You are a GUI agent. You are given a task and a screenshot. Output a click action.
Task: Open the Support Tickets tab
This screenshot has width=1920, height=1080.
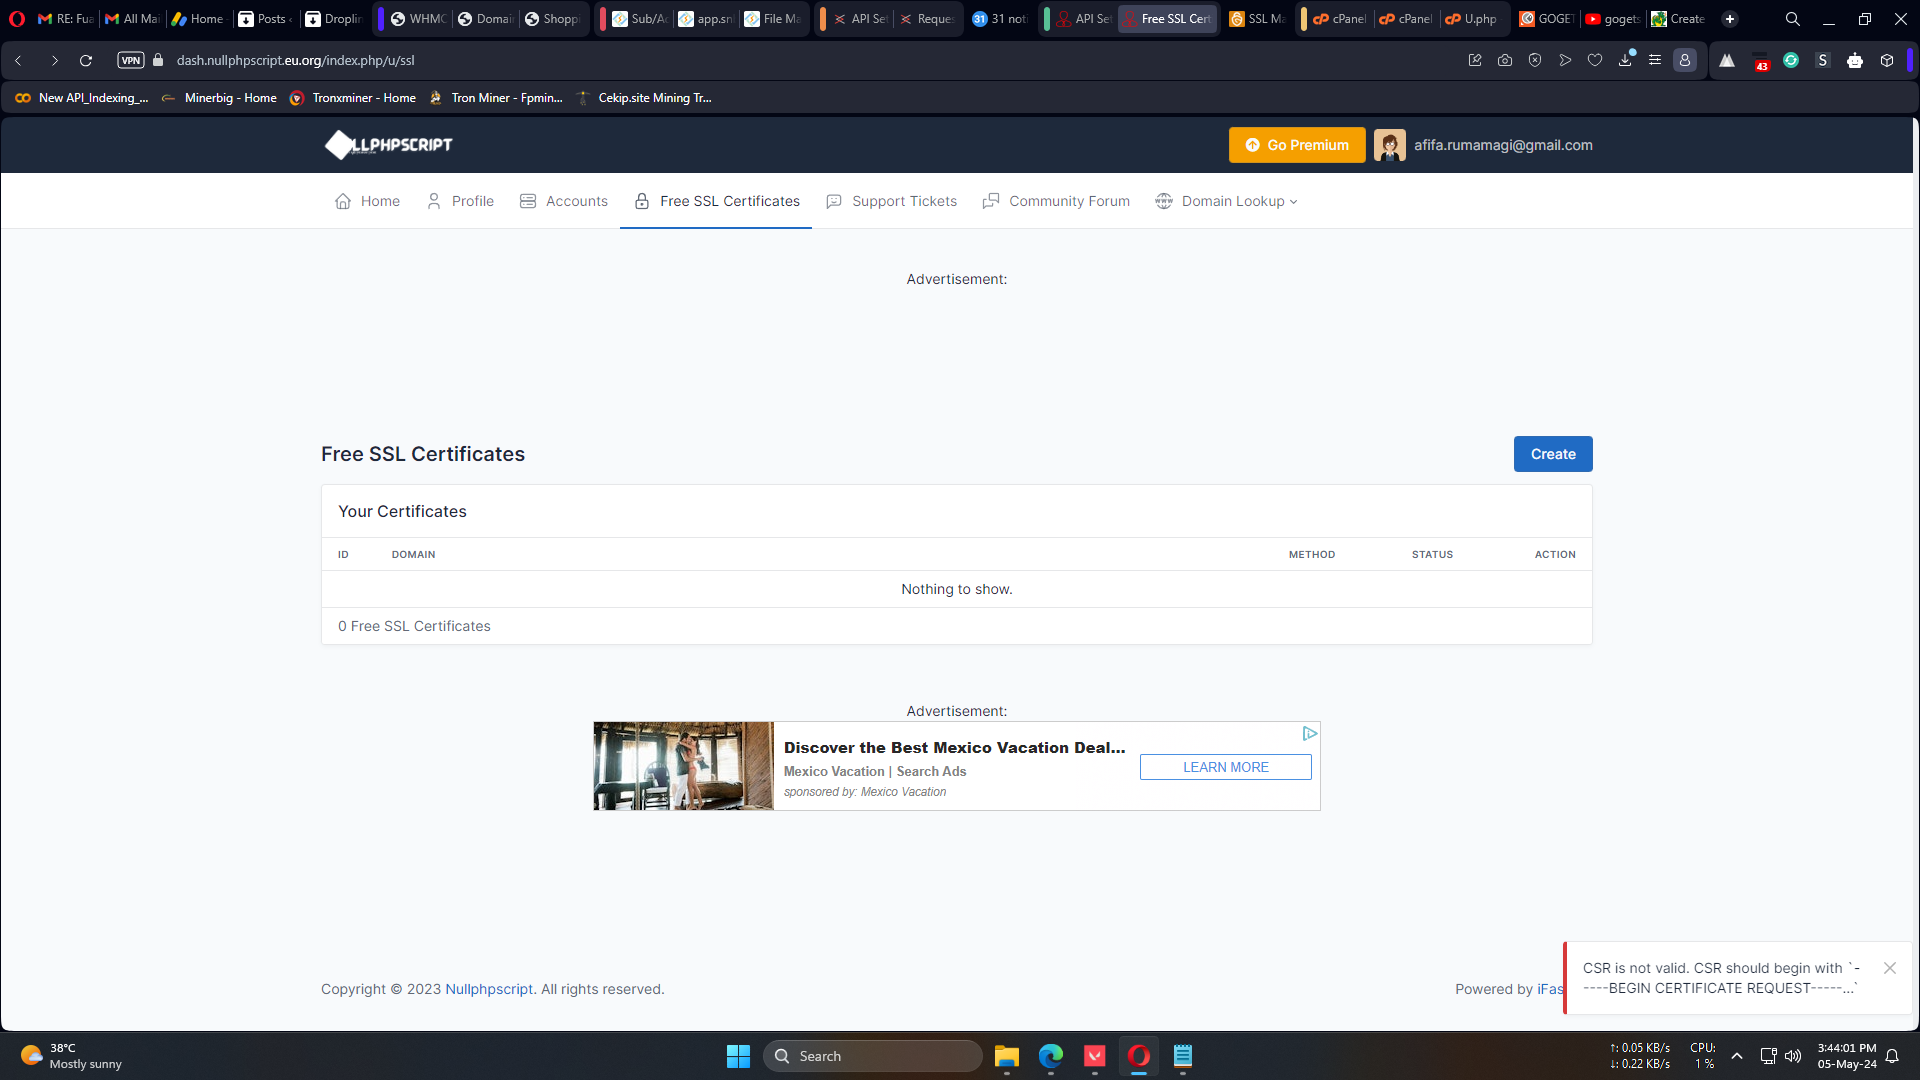click(x=891, y=201)
